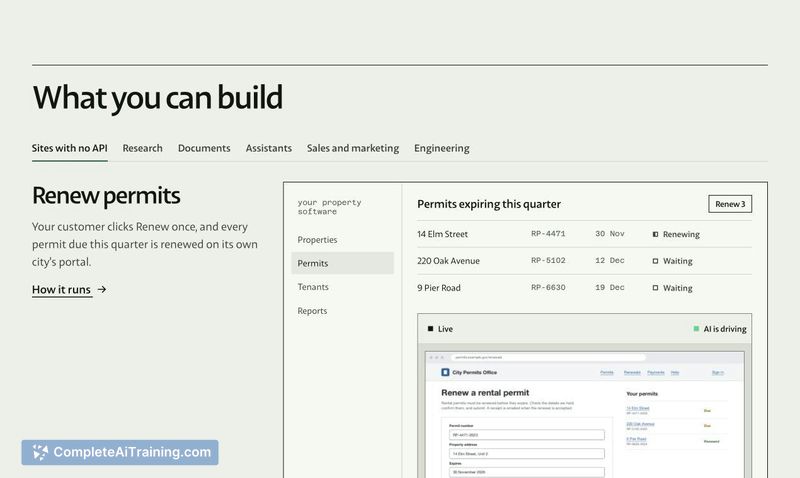Screen dimensions: 800x478
Task: Click the Permits expiring this quarter heading
Action: pos(489,204)
